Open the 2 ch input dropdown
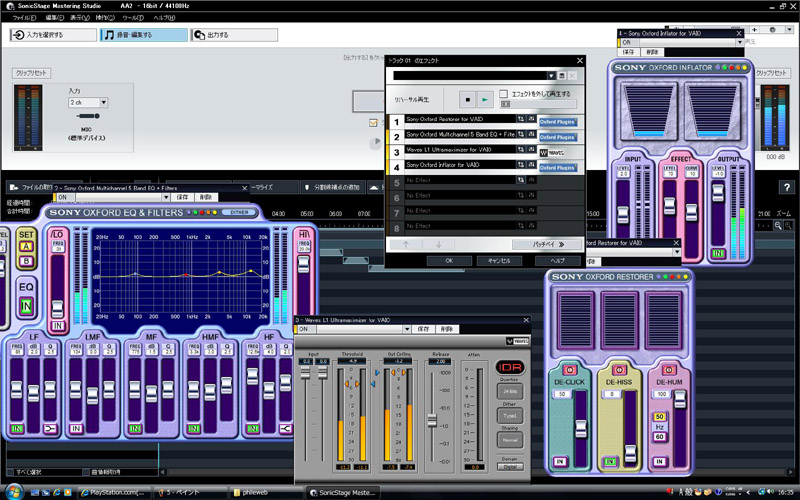The width and height of the screenshot is (800, 500). pos(88,102)
